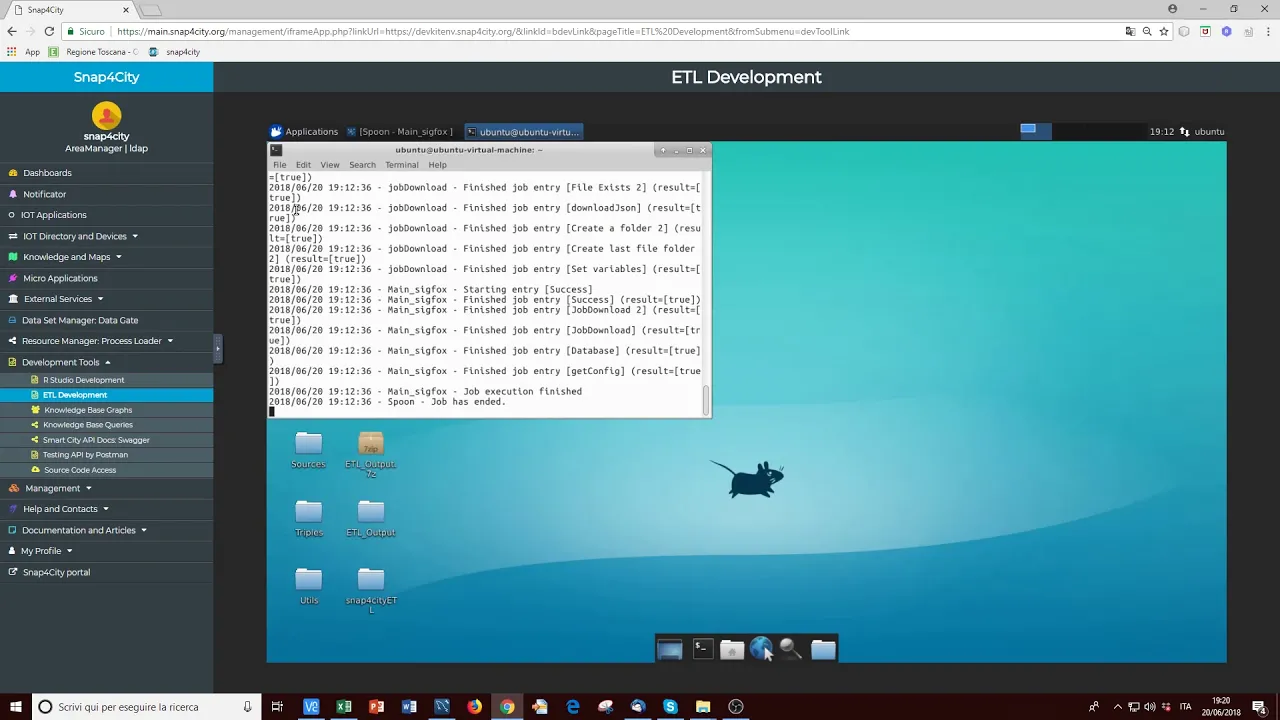Screen dimensions: 1280x720
Task: Open Firefox from Windows taskbar
Action: 474,707
